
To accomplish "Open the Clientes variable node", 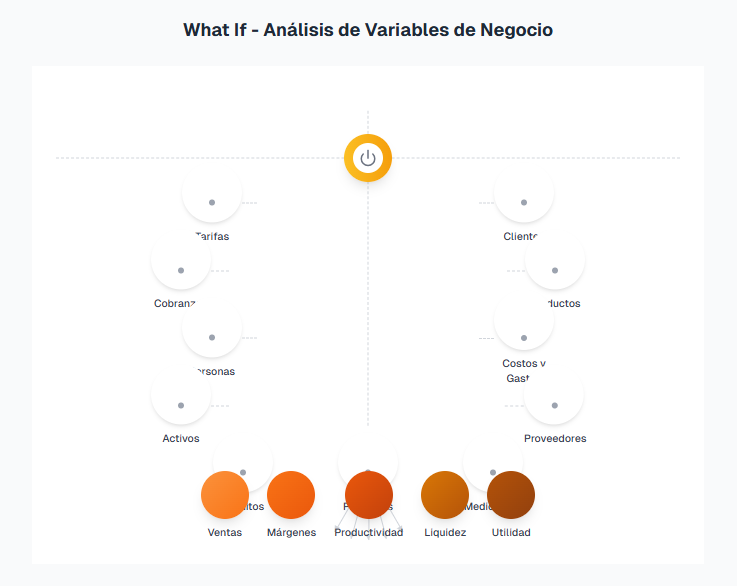I will point(524,192).
